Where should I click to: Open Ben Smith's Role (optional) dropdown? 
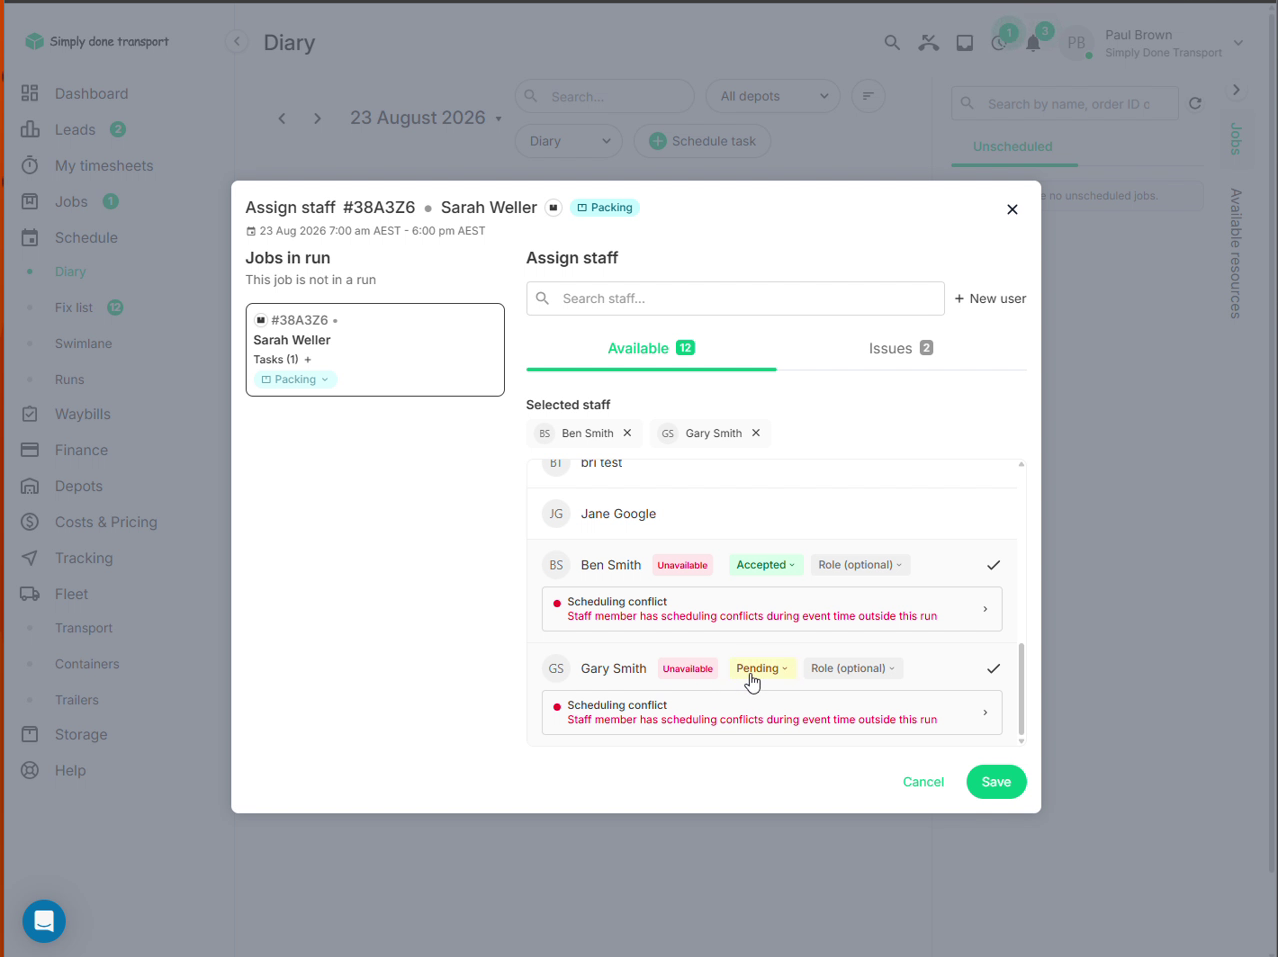tap(860, 565)
